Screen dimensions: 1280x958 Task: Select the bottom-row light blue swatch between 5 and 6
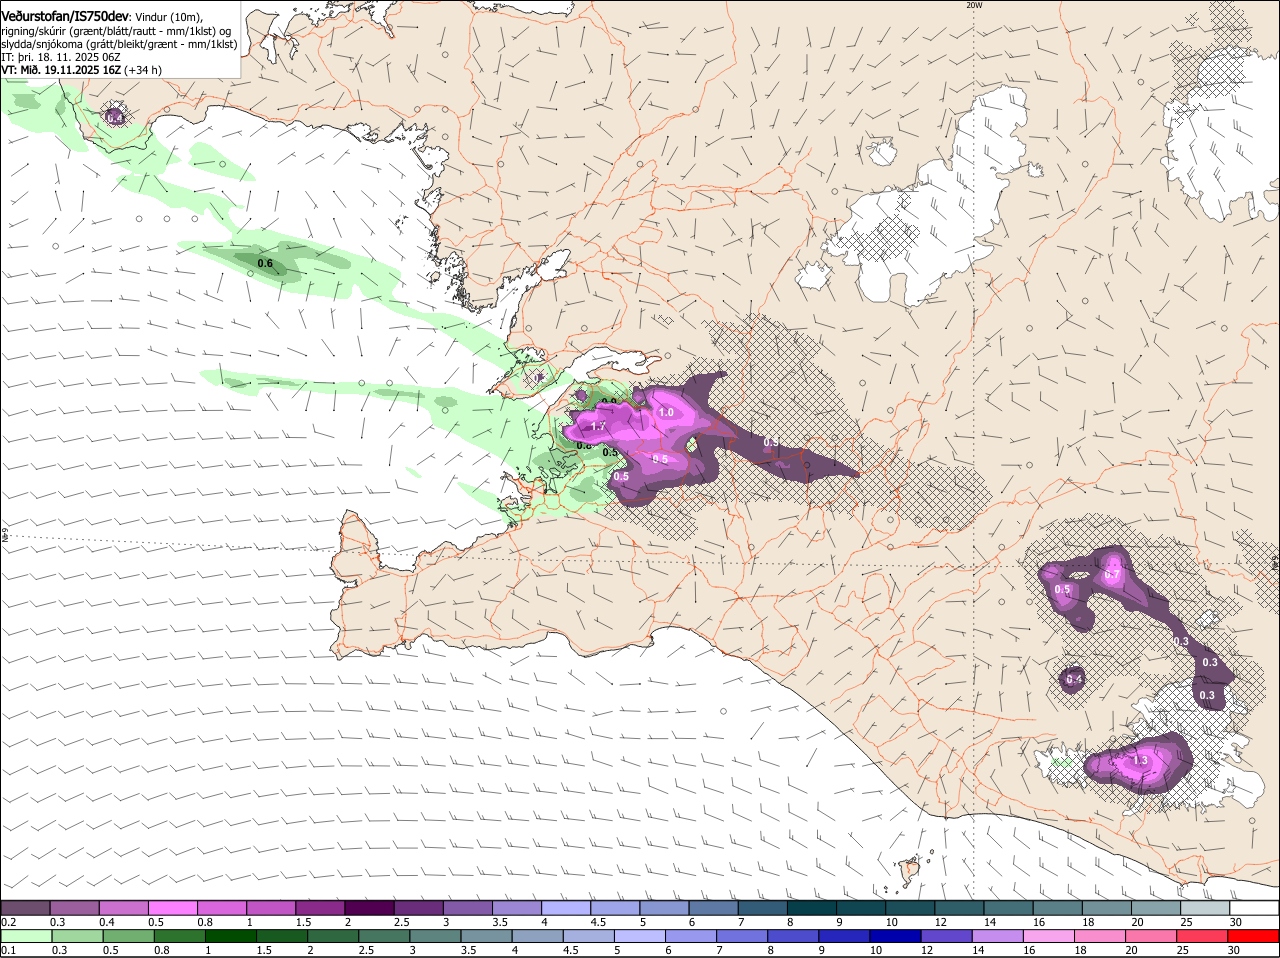coord(641,936)
